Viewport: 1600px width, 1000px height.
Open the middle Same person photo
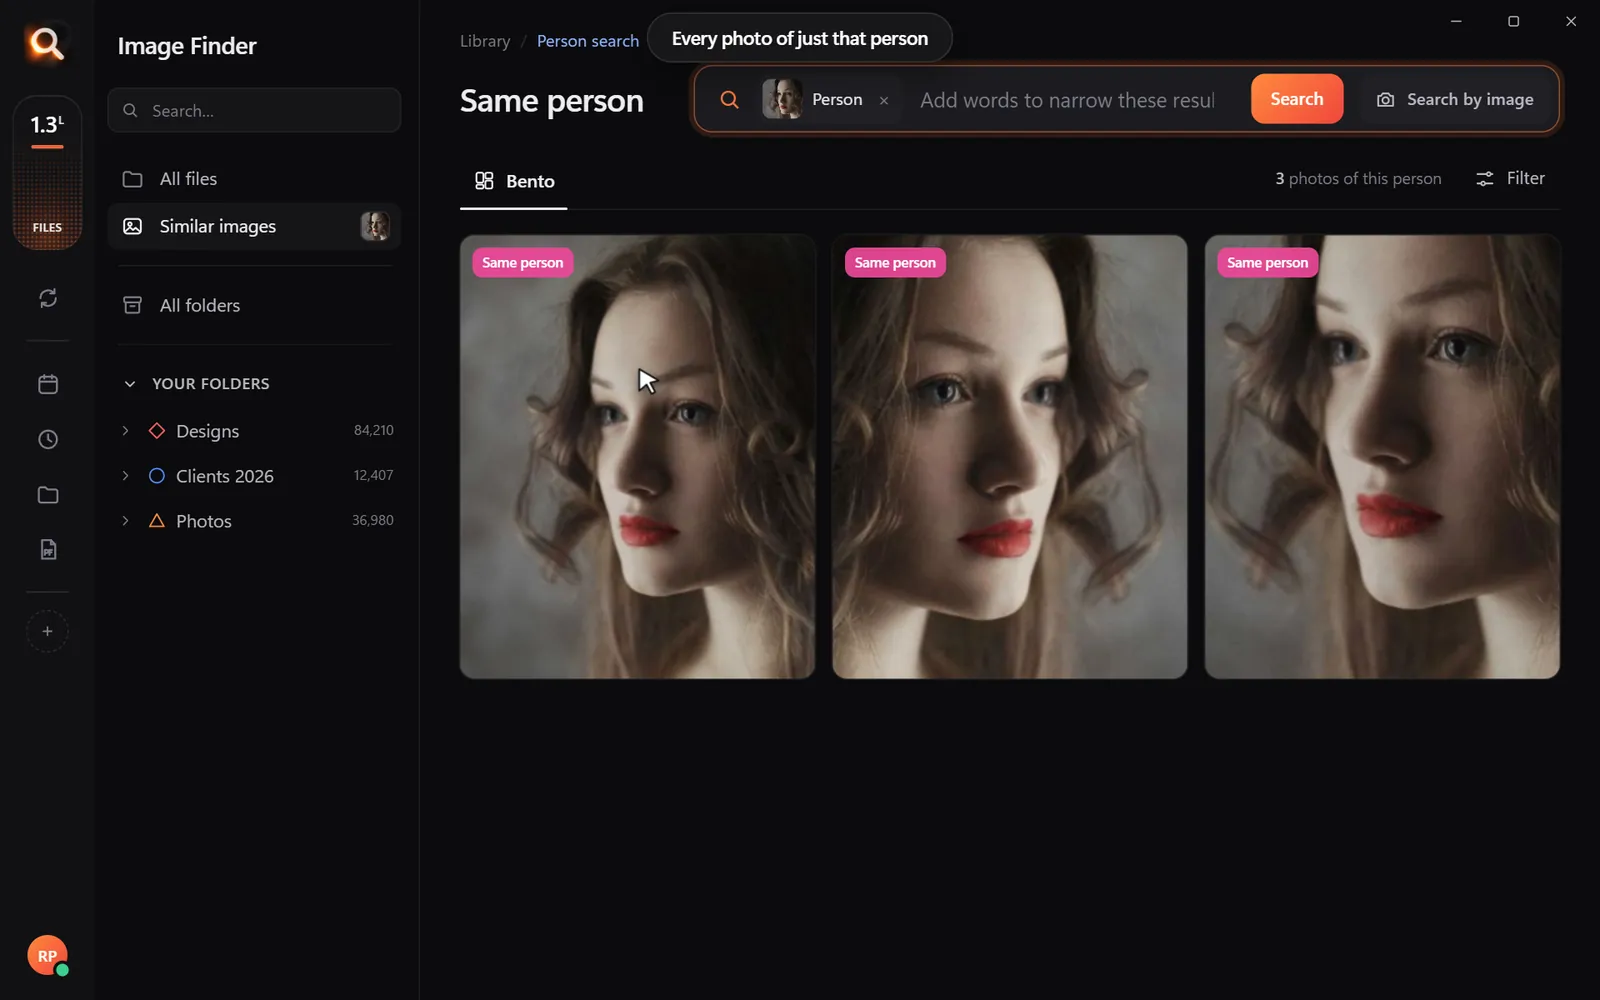click(1009, 457)
